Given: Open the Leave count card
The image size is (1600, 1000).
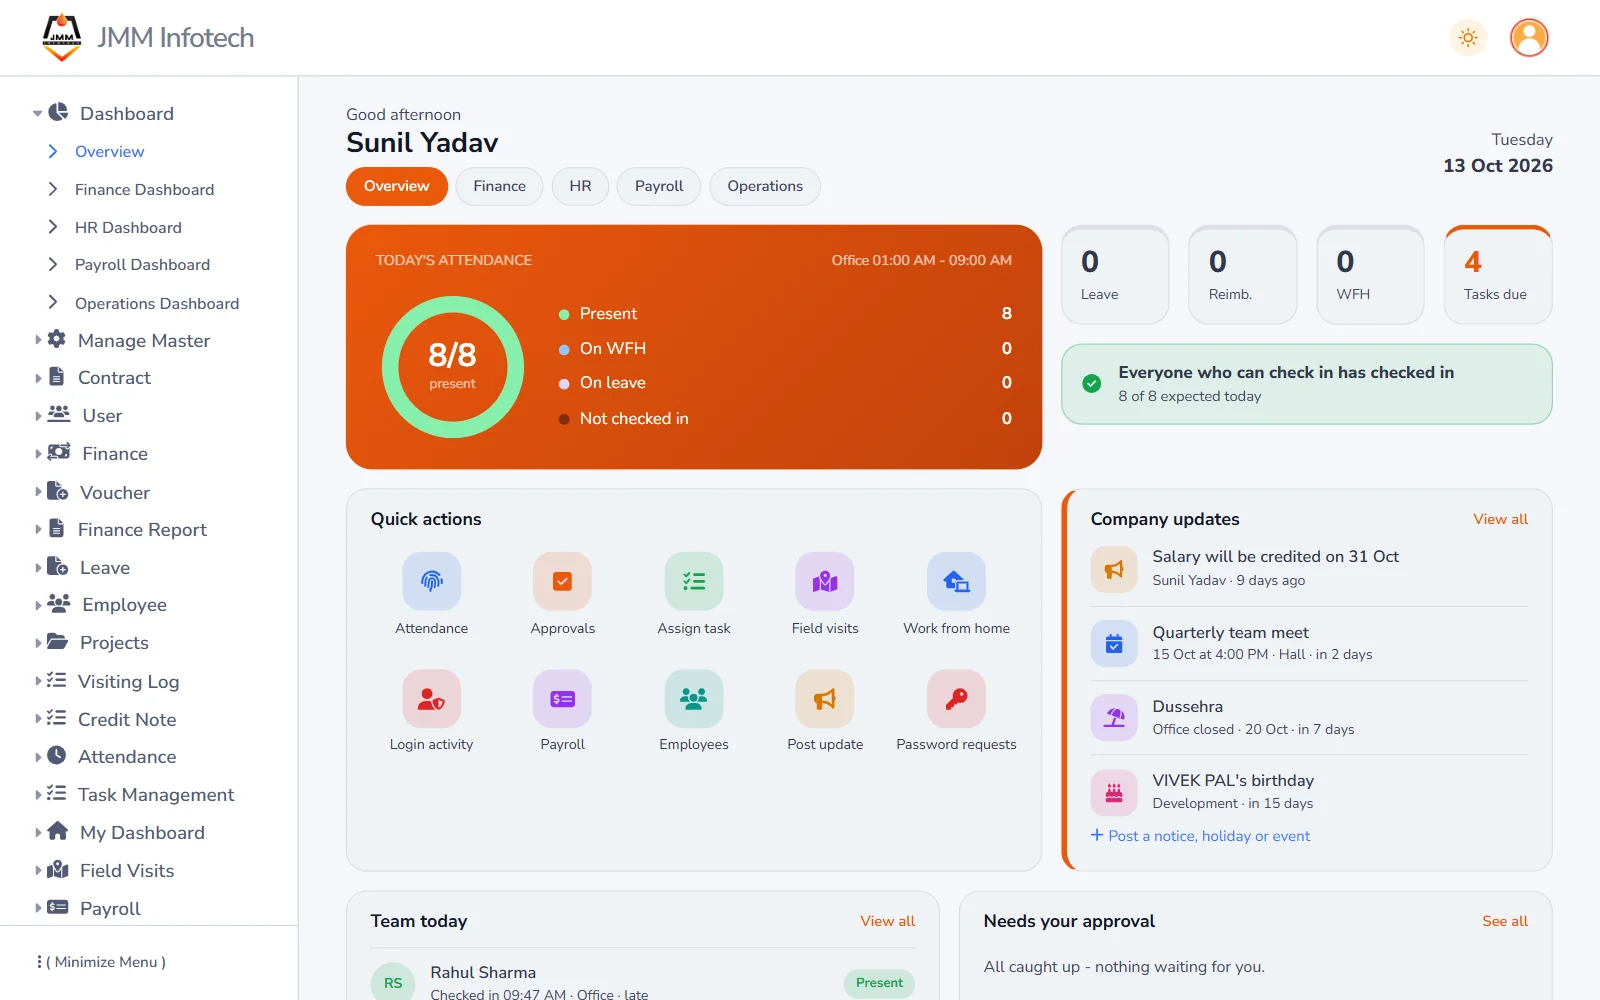Looking at the screenshot, I should [1115, 275].
